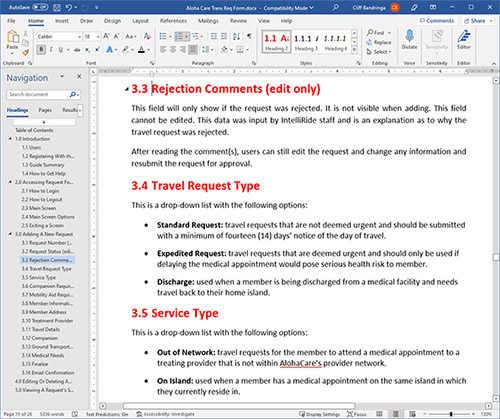Open the Layout ribbon tab
This screenshot has height=419, width=500.
click(140, 21)
